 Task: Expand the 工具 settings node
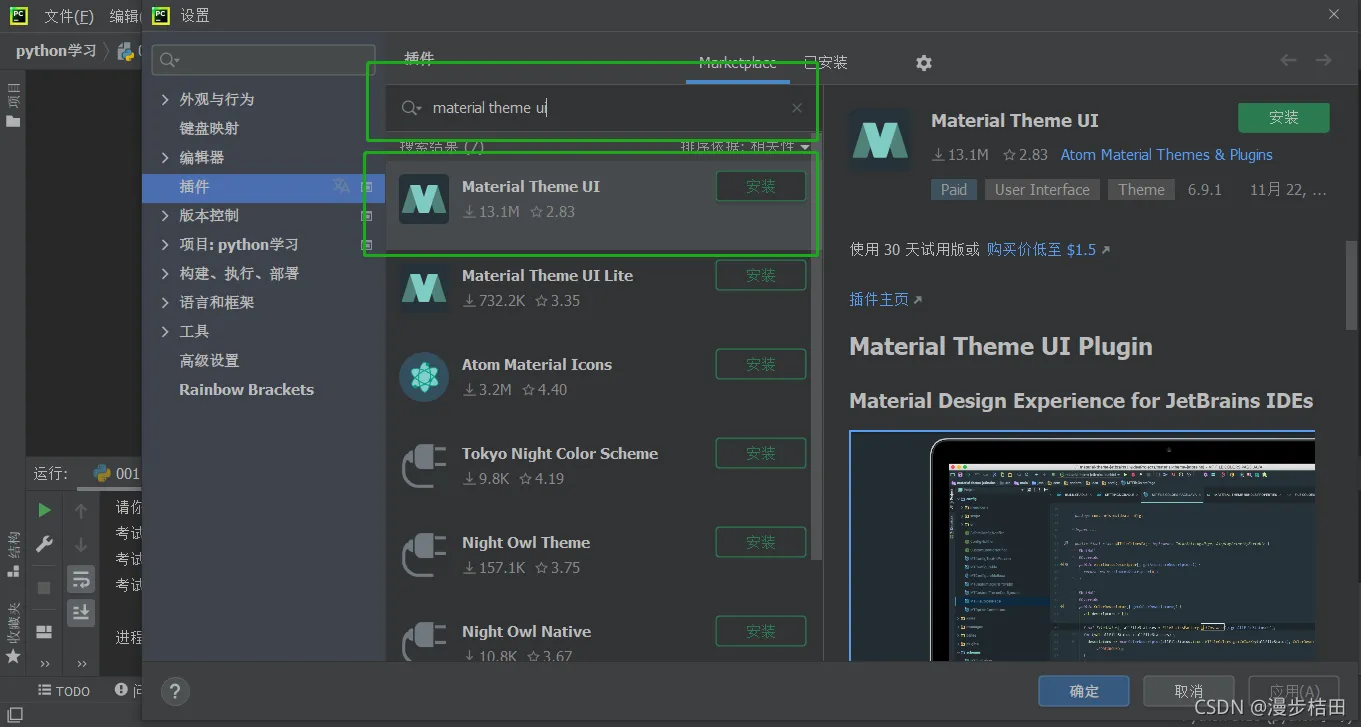[165, 332]
